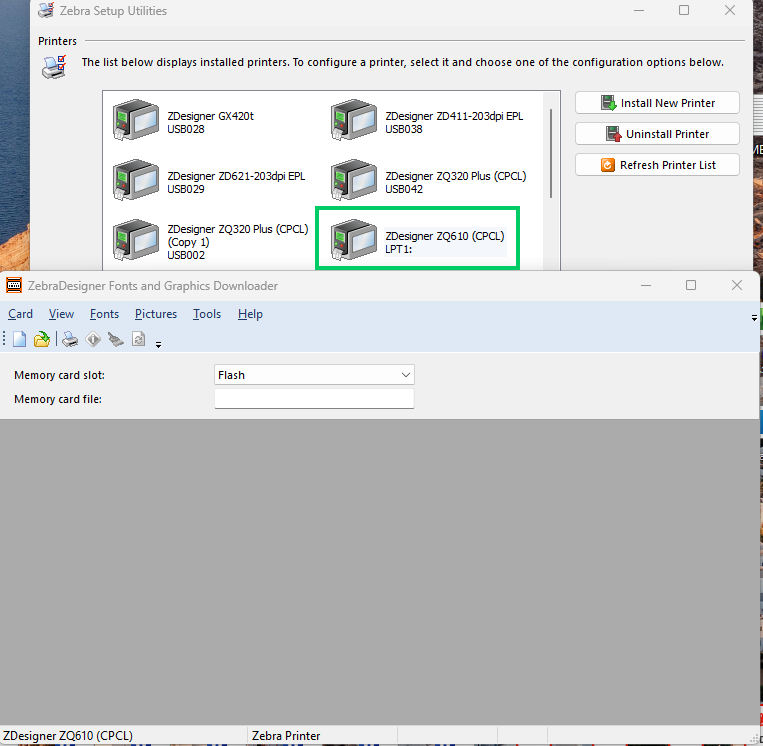763x746 pixels.
Task: Open the Pictures menu
Action: [x=156, y=314]
